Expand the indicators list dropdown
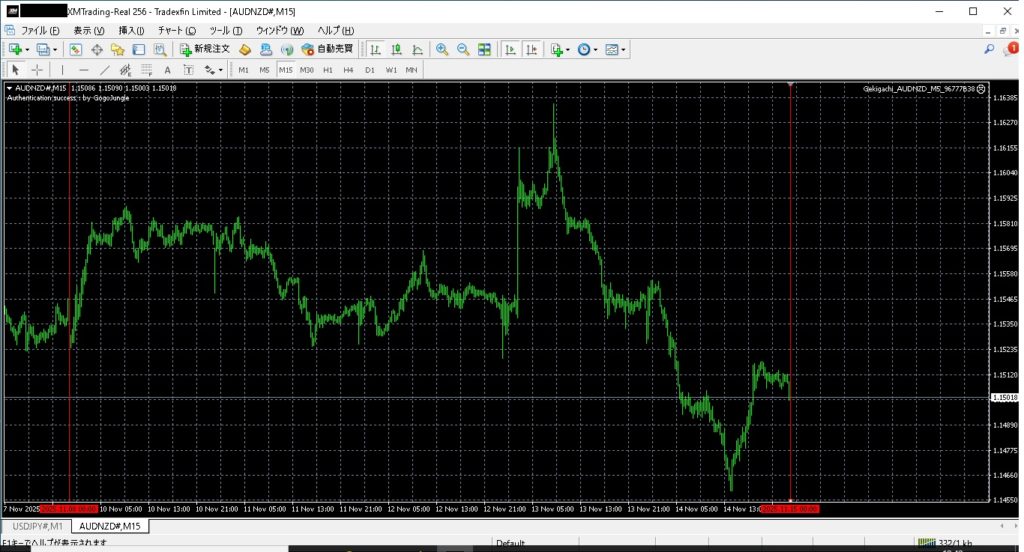Viewport: 1024px width, 552px height. coord(568,49)
